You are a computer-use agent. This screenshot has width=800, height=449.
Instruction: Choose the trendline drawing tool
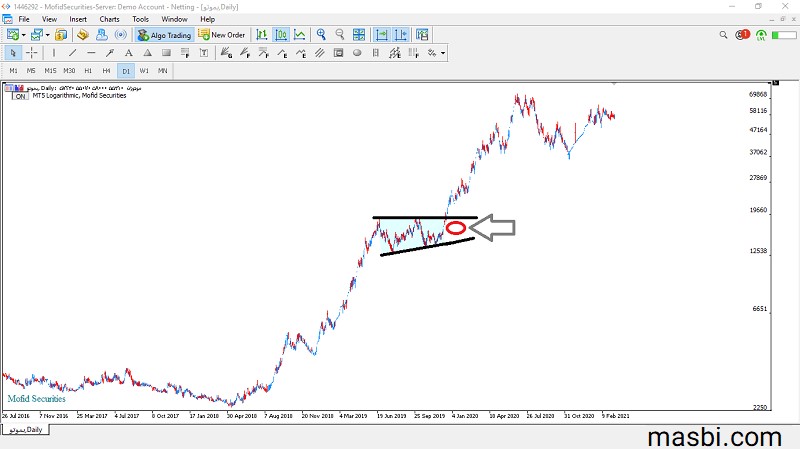pyautogui.click(x=72, y=53)
